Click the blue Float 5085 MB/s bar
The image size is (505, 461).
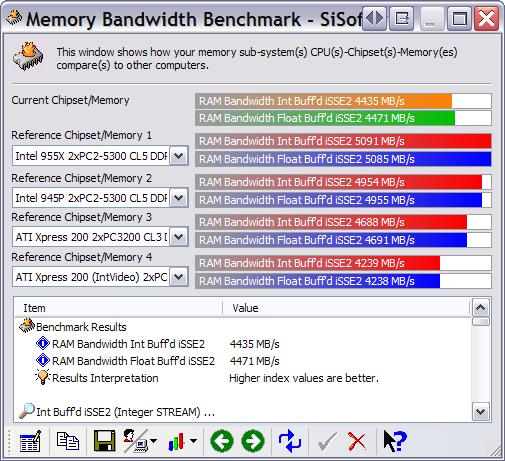[343, 159]
